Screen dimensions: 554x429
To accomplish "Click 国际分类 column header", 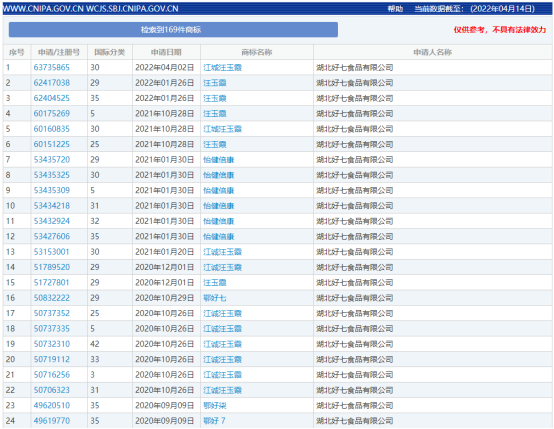I will pyautogui.click(x=110, y=52).
